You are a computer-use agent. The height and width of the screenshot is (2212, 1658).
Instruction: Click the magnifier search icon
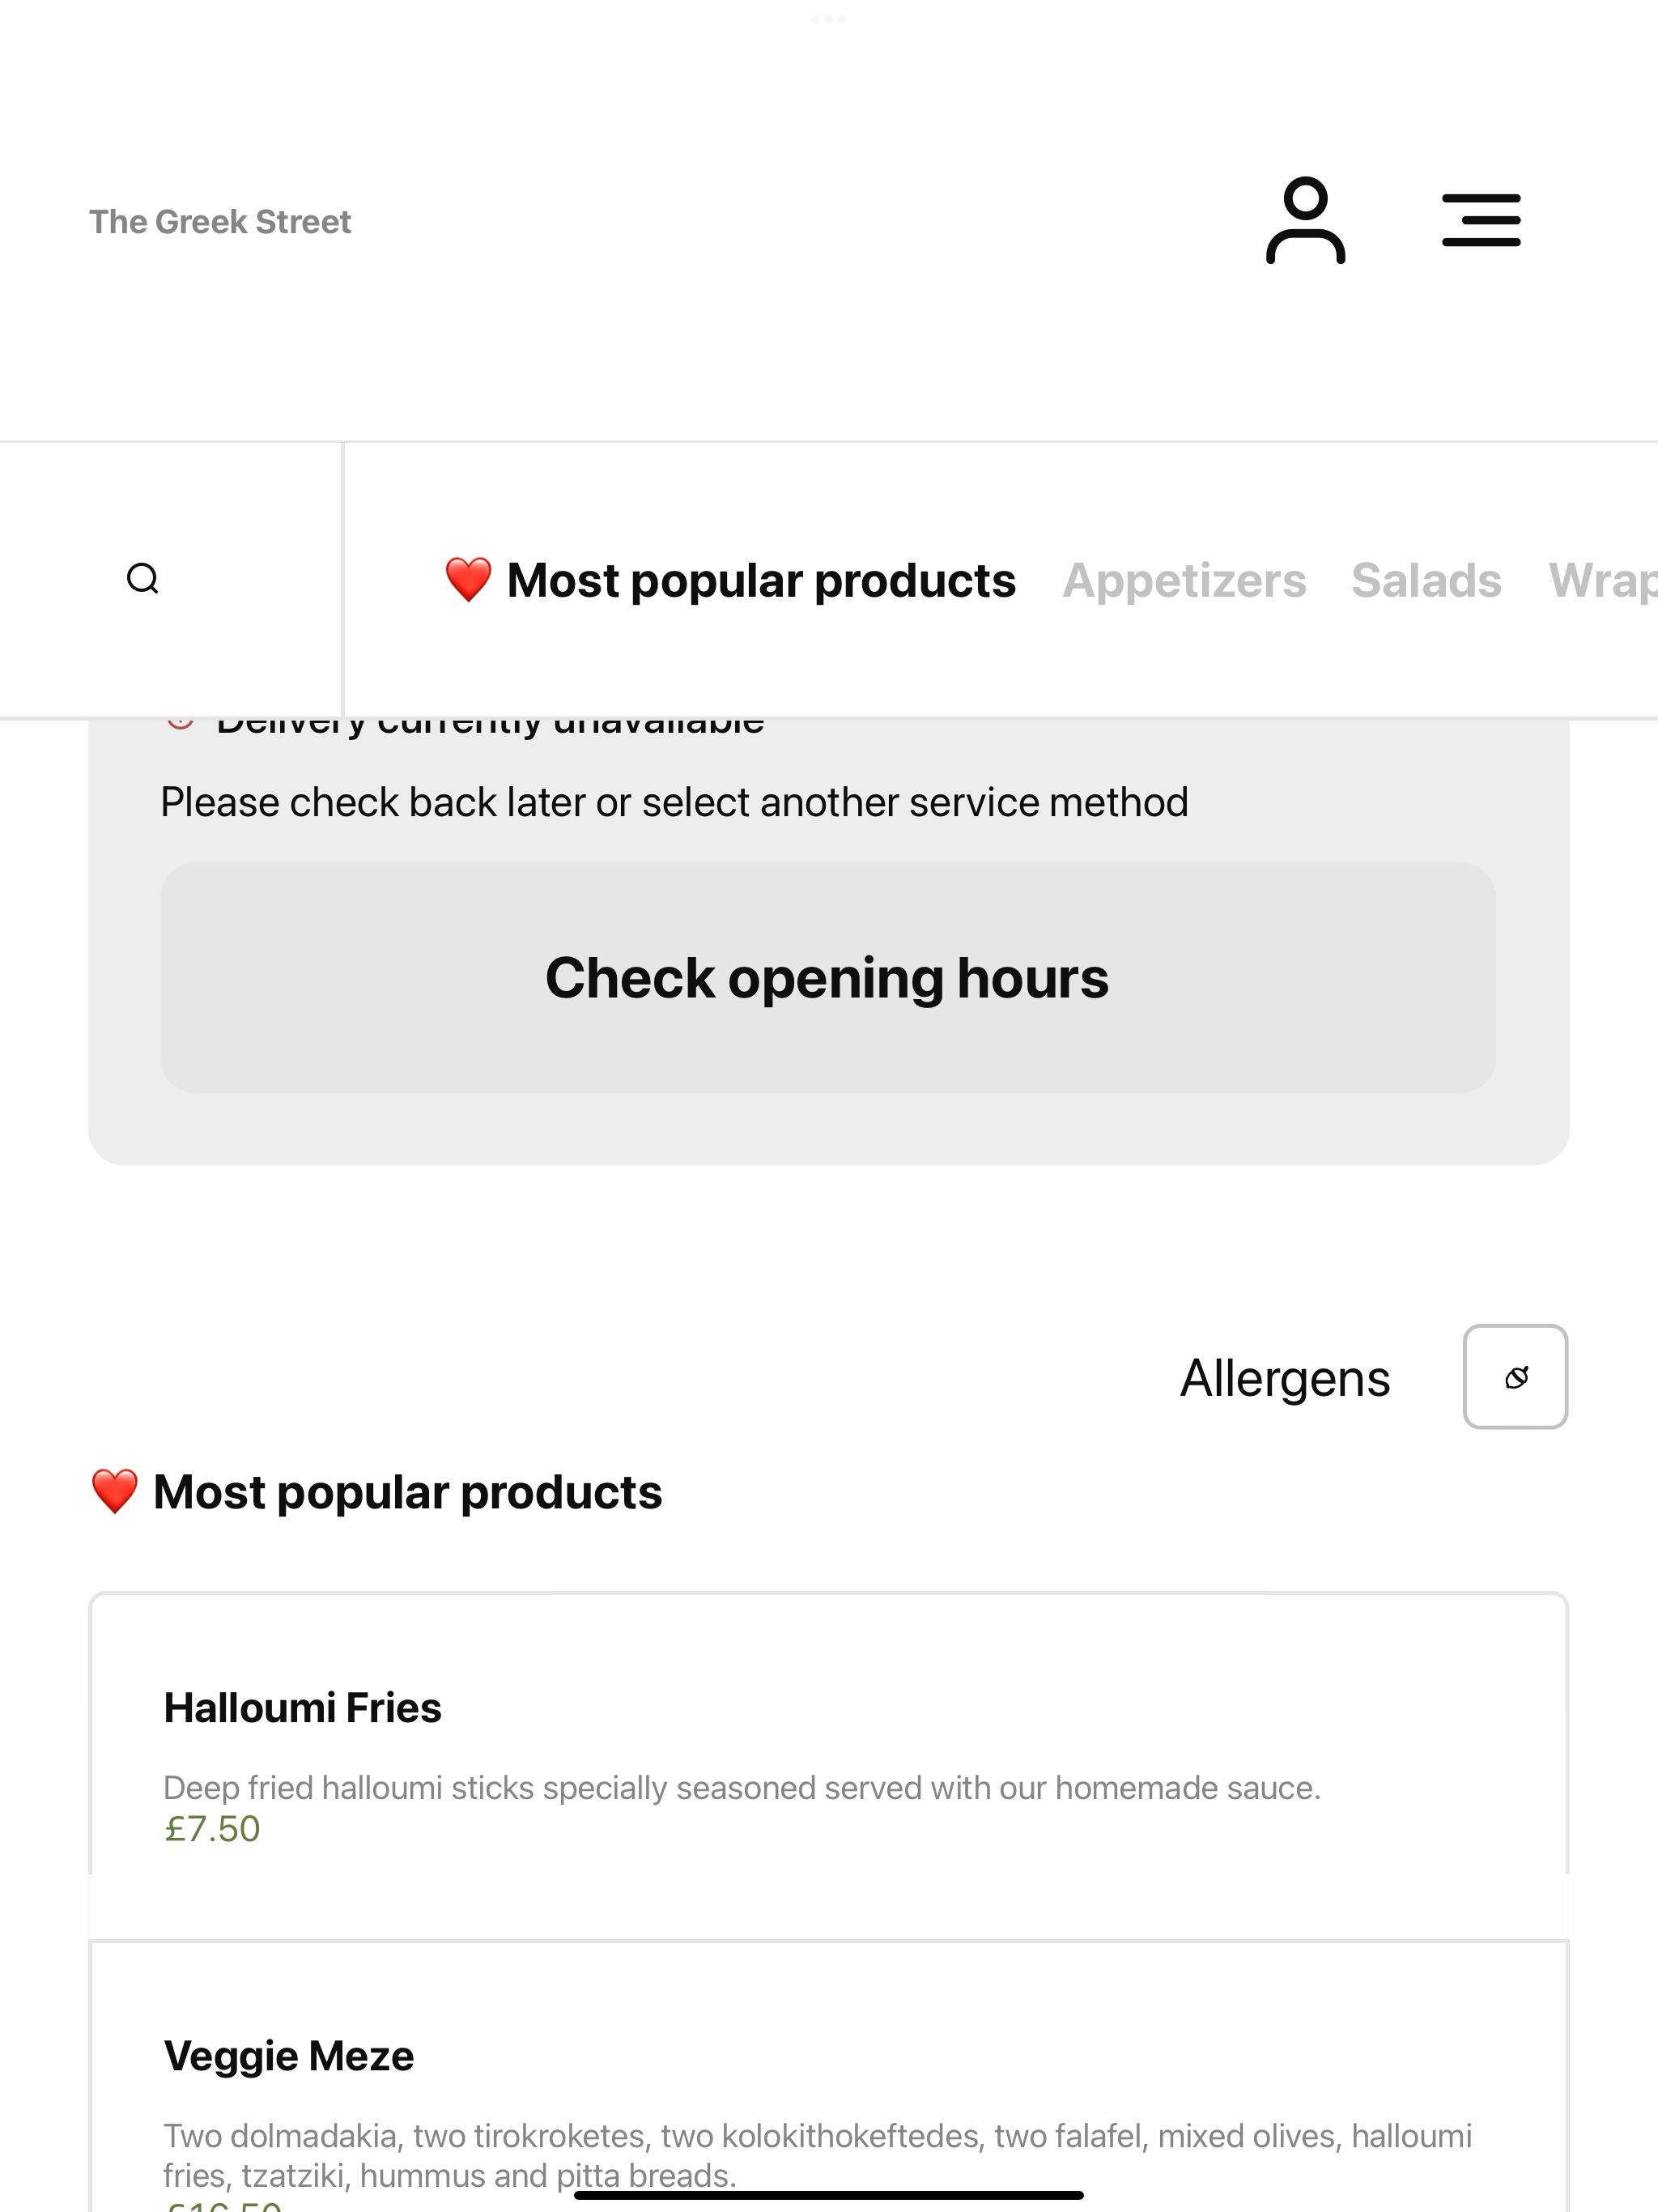click(x=143, y=579)
